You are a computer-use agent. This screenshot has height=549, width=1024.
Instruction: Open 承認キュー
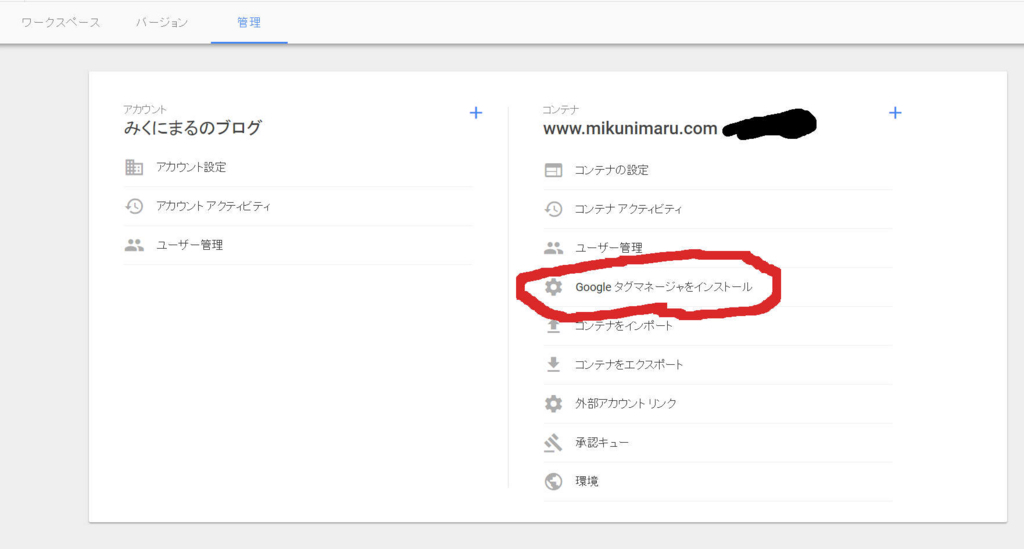[x=602, y=443]
